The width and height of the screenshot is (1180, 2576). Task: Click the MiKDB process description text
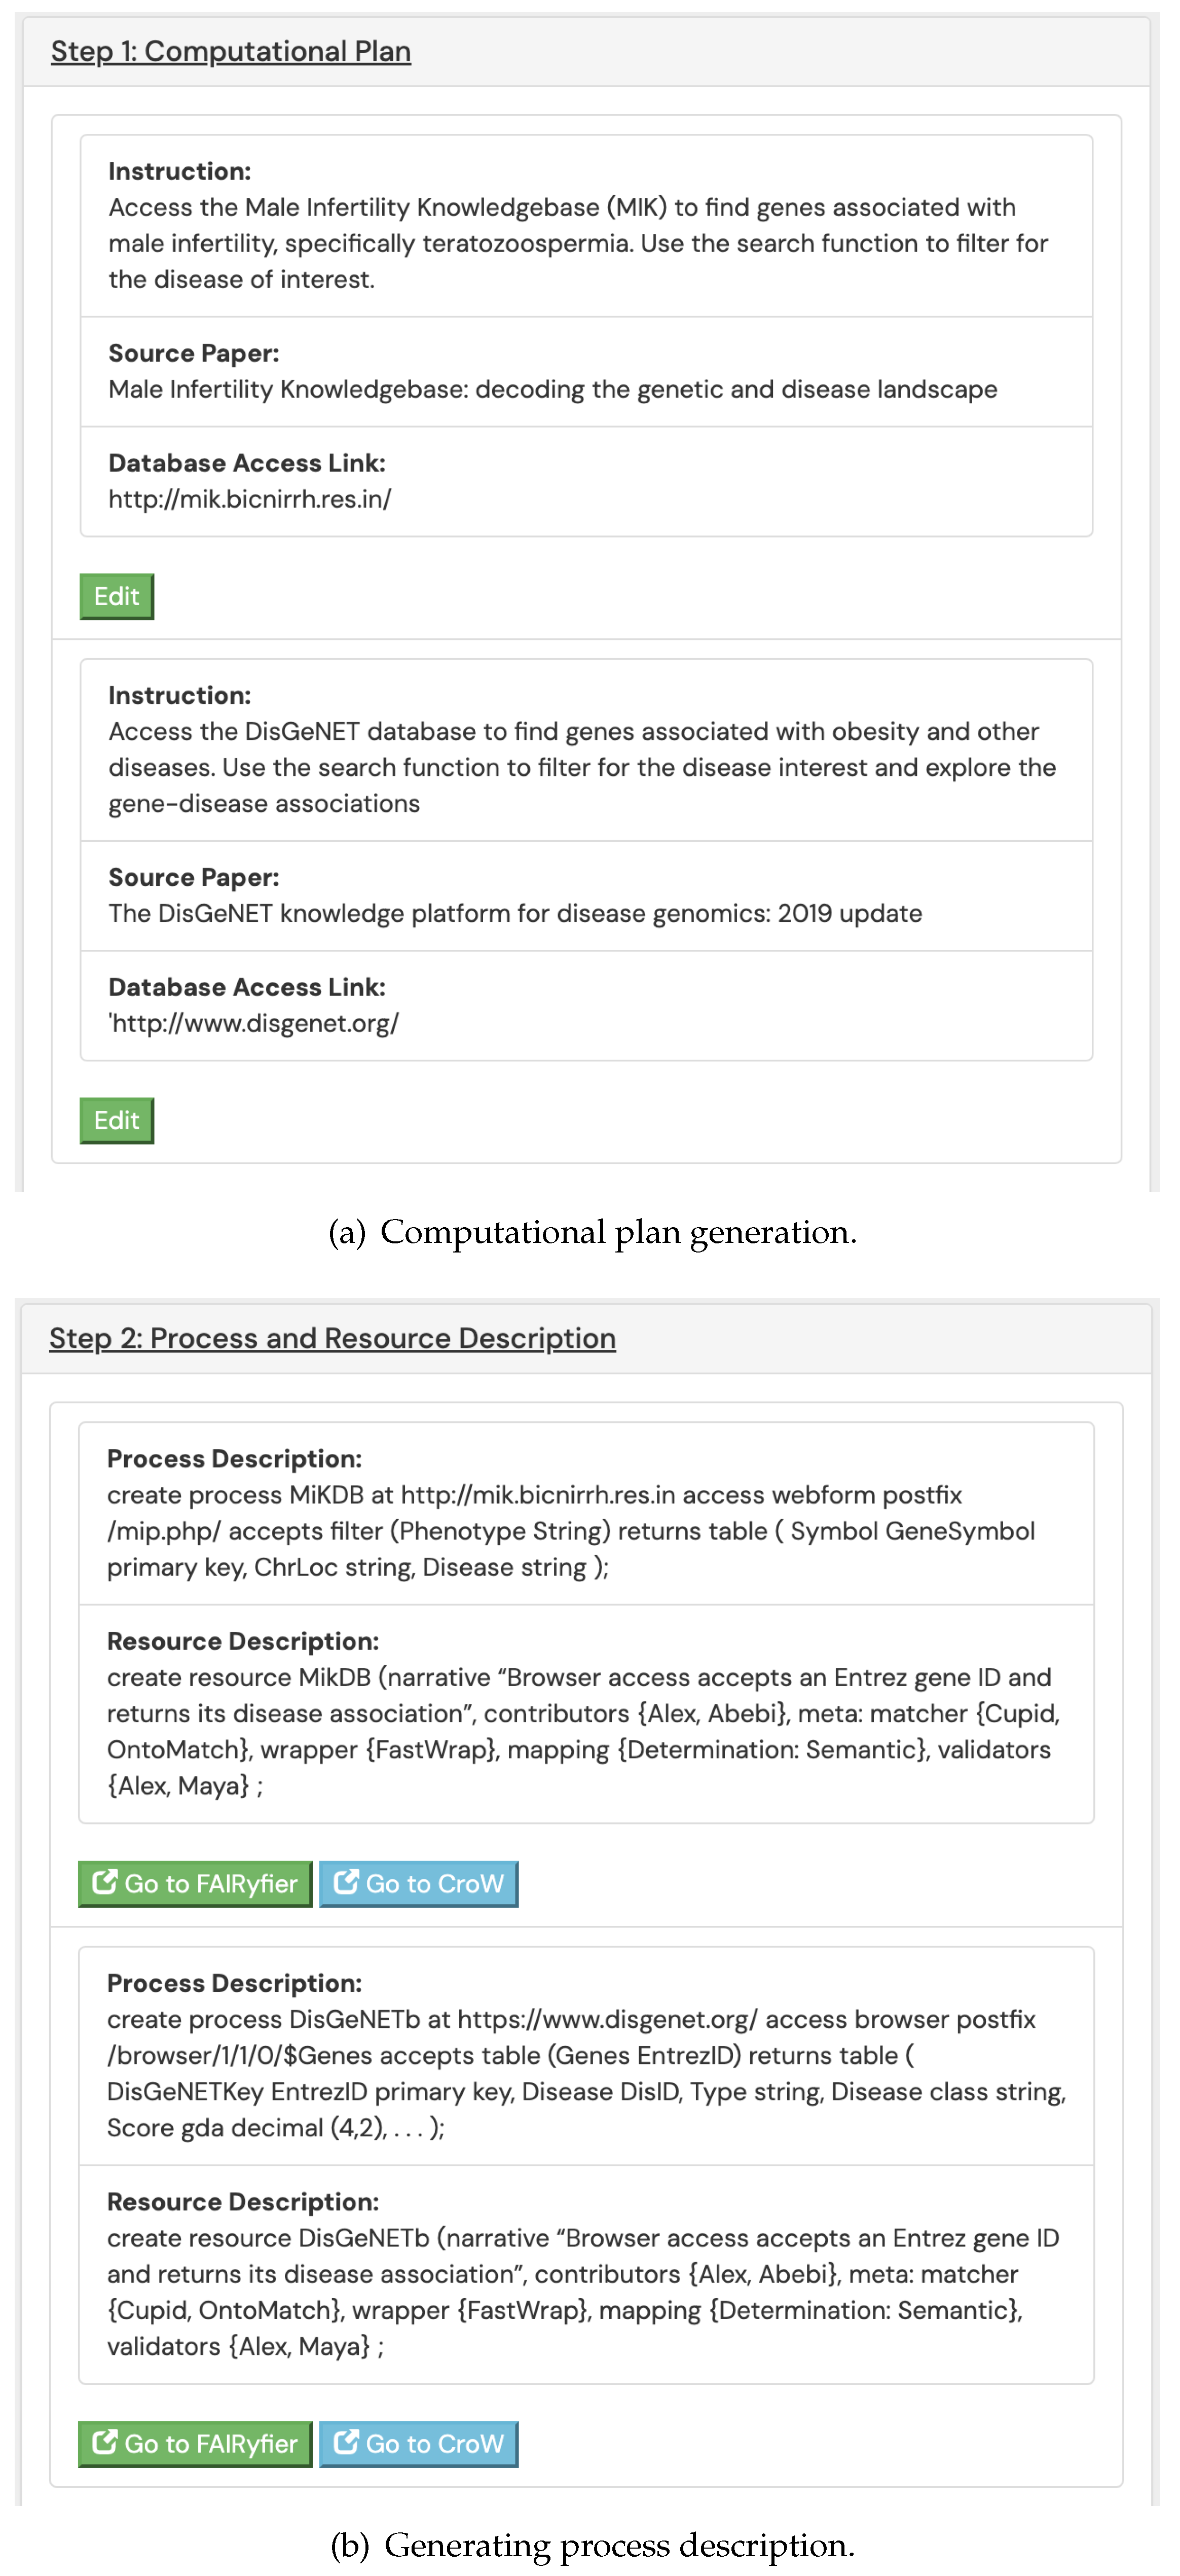coord(570,1531)
